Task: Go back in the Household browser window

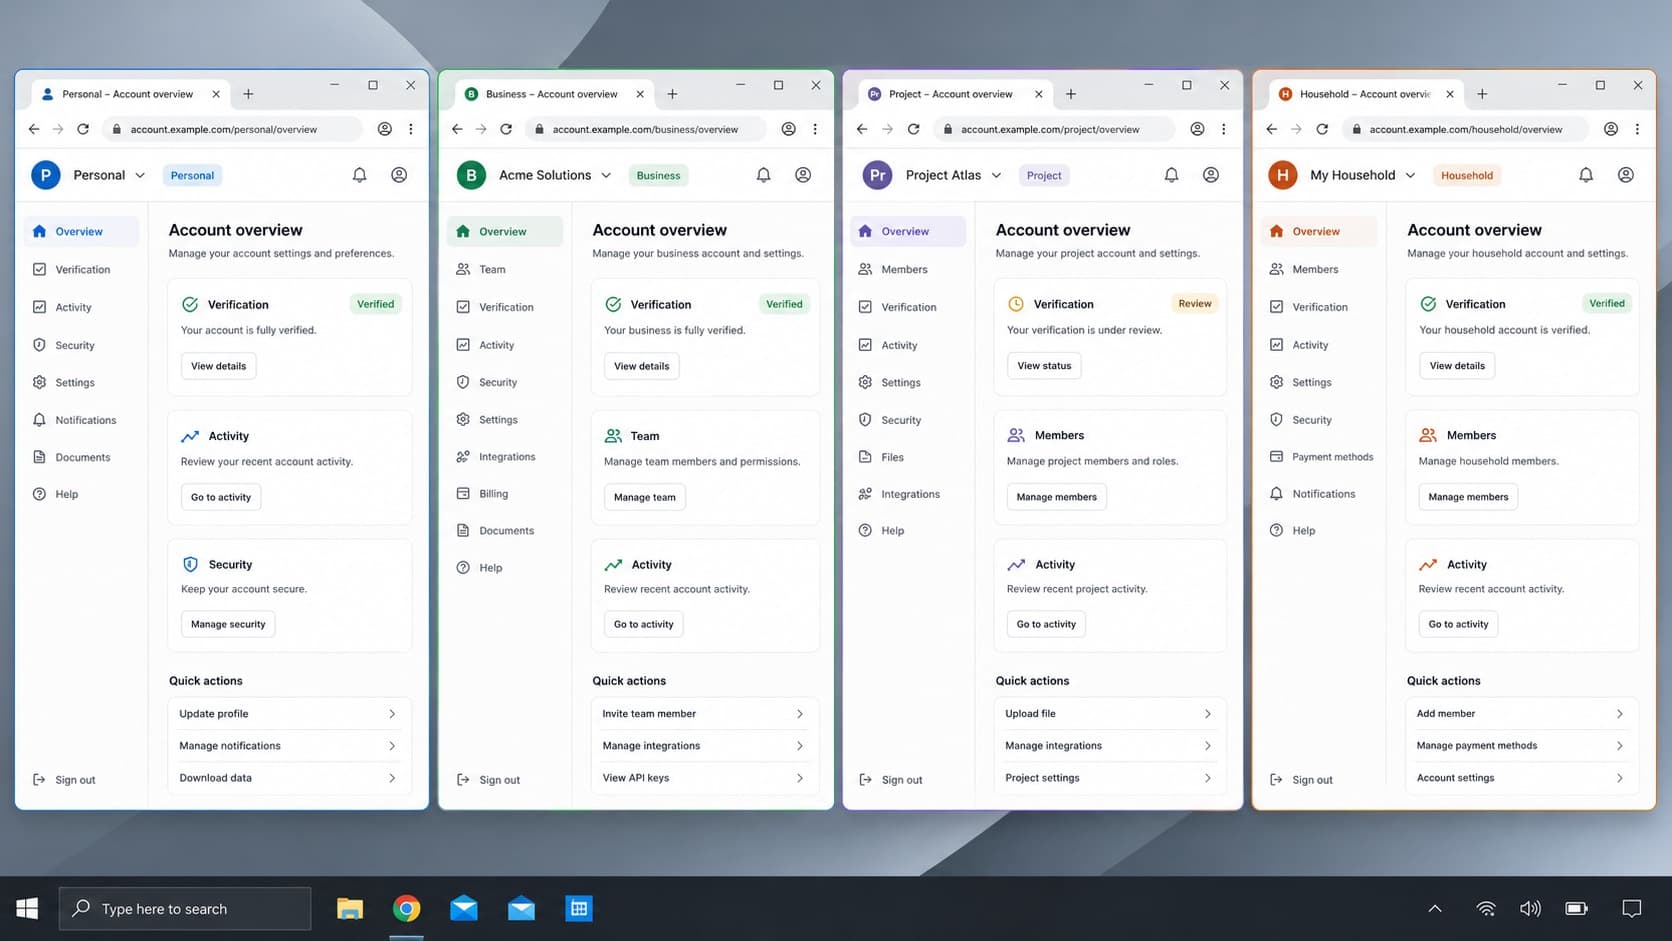Action: pyautogui.click(x=1271, y=129)
